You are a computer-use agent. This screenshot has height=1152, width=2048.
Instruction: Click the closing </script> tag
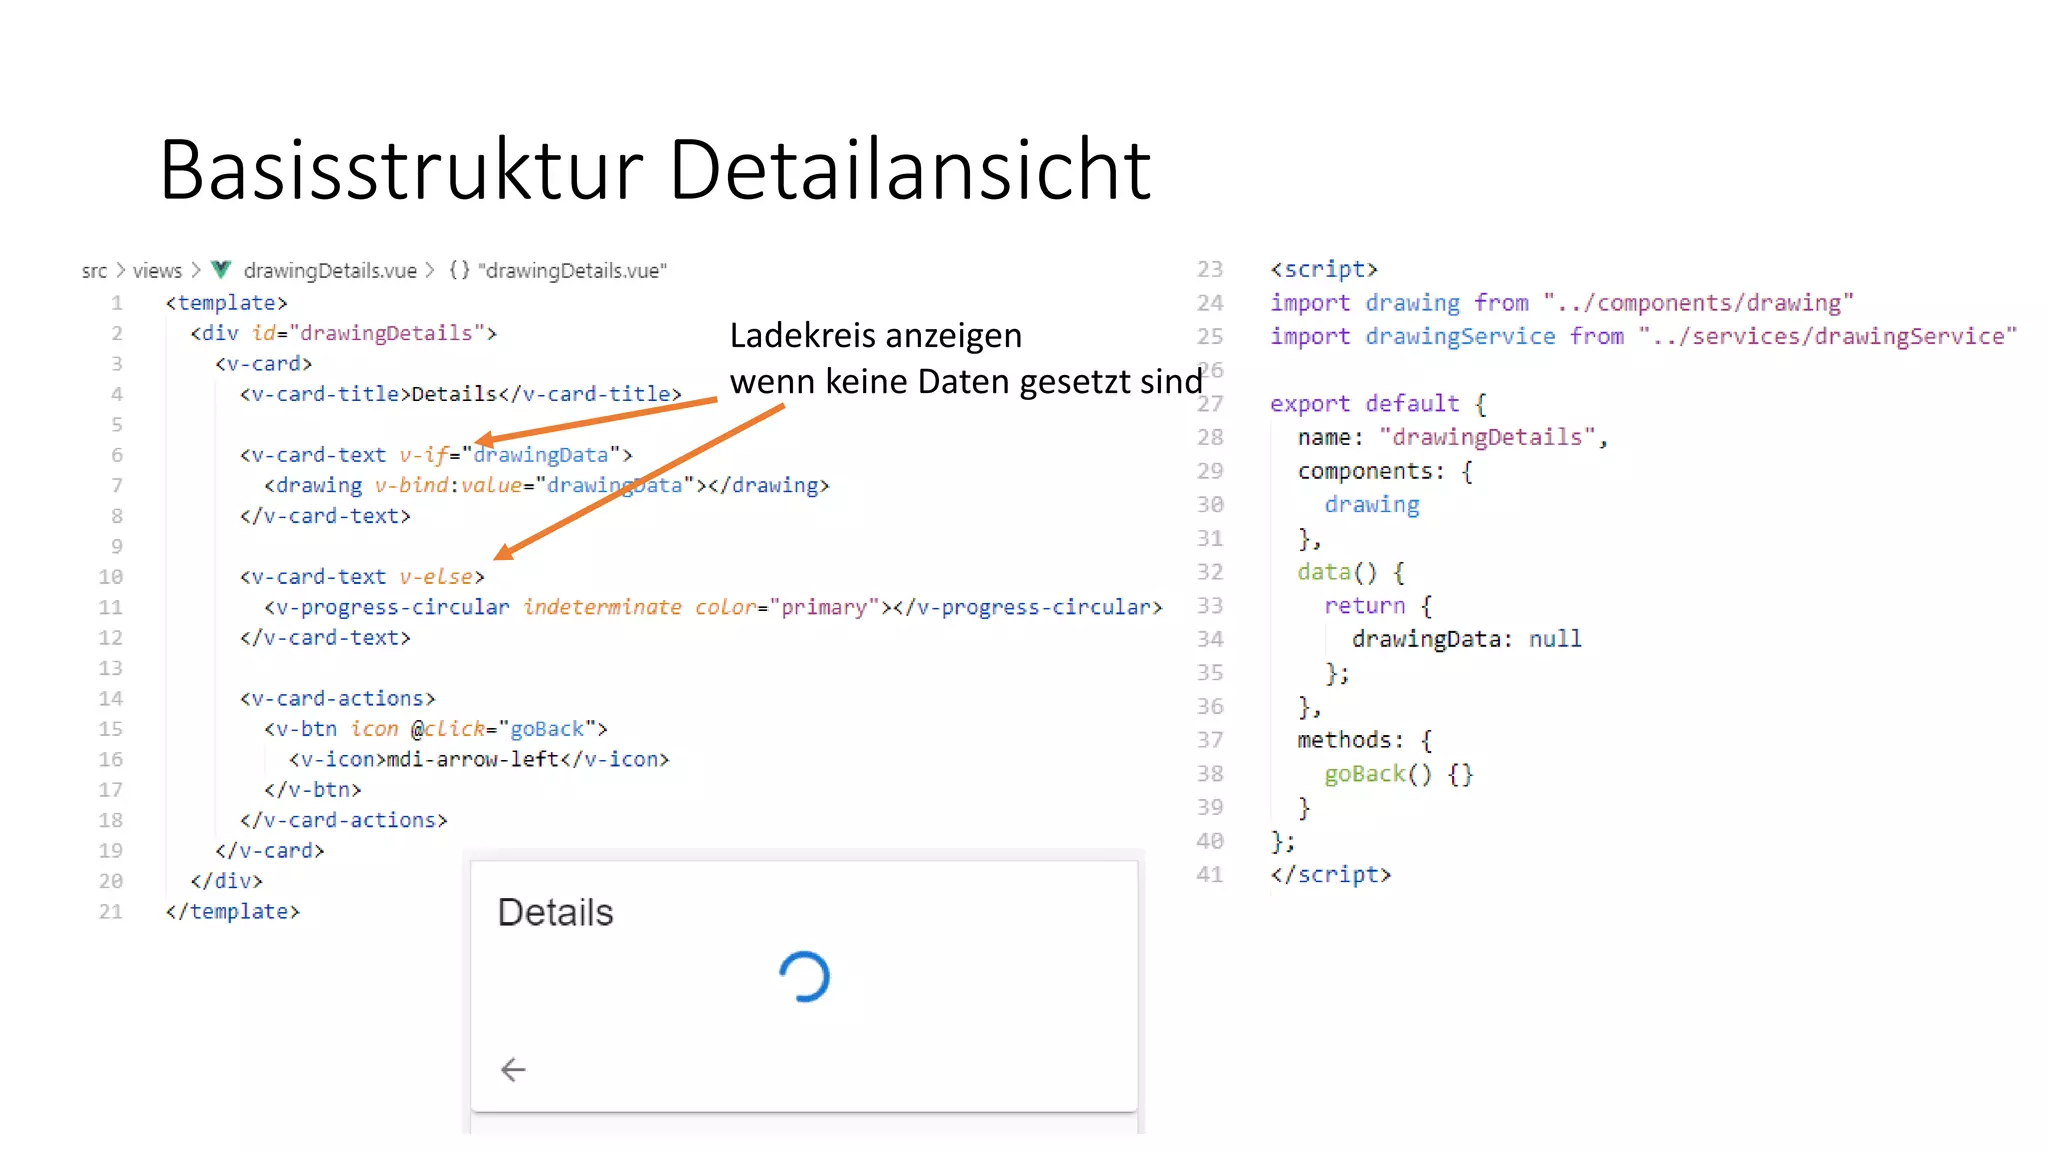pos(1331,875)
